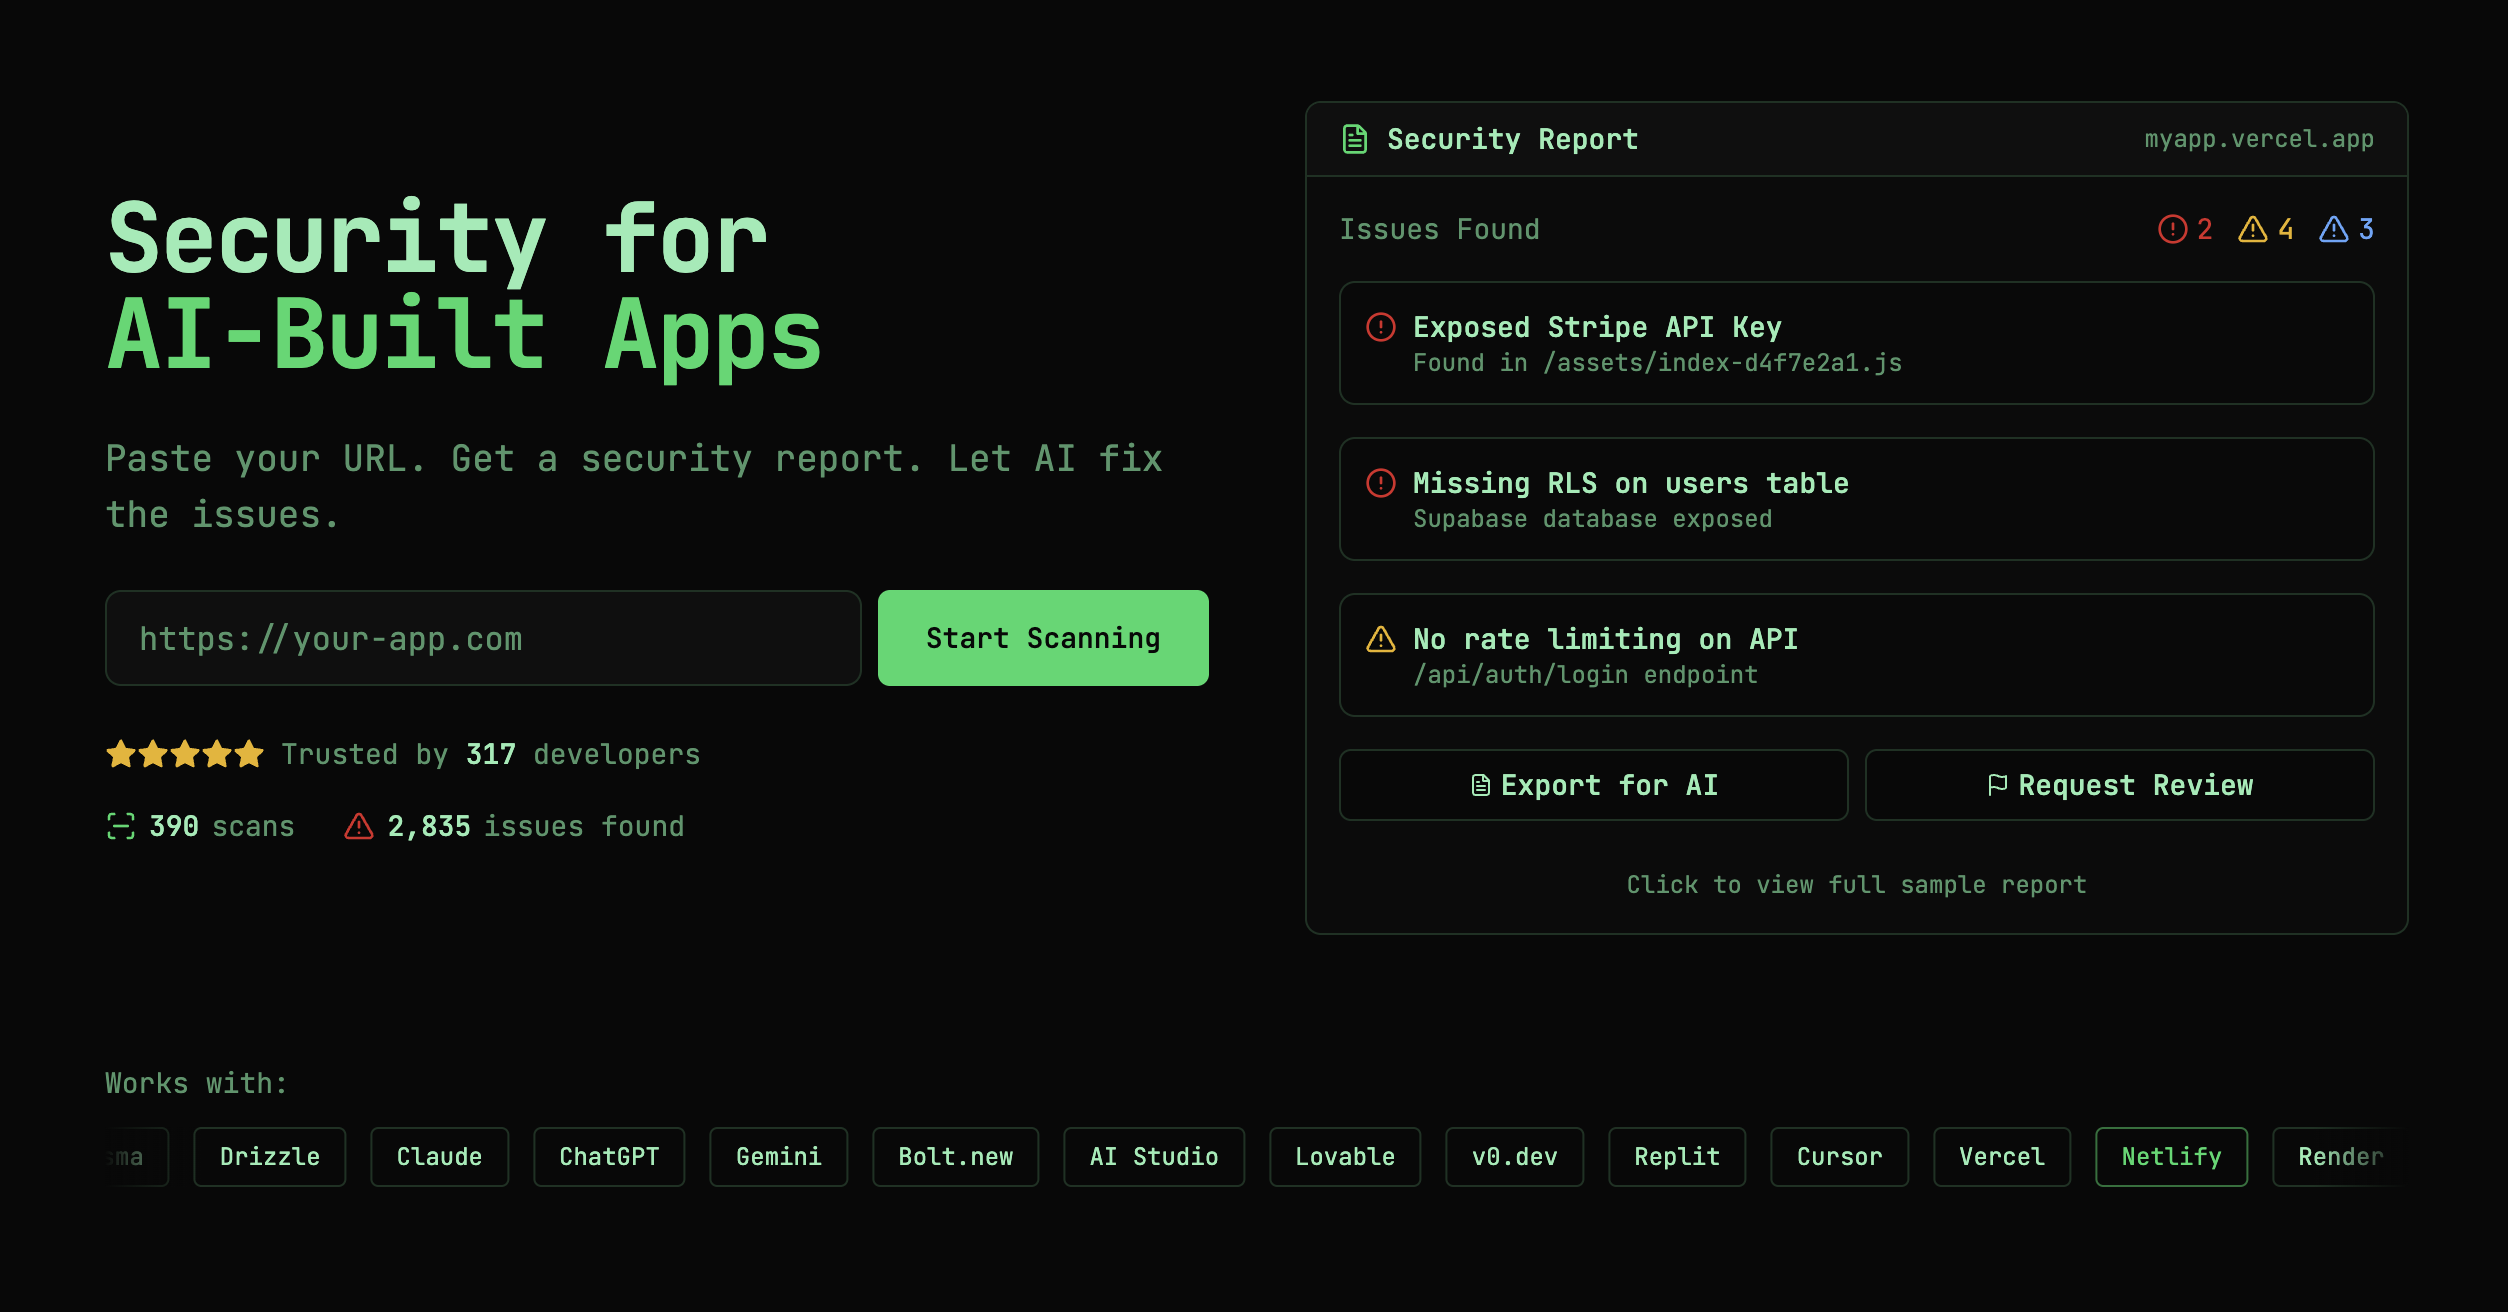The height and width of the screenshot is (1312, 2508).
Task: Click the myapp.vercel.app domain label
Action: click(x=2258, y=139)
